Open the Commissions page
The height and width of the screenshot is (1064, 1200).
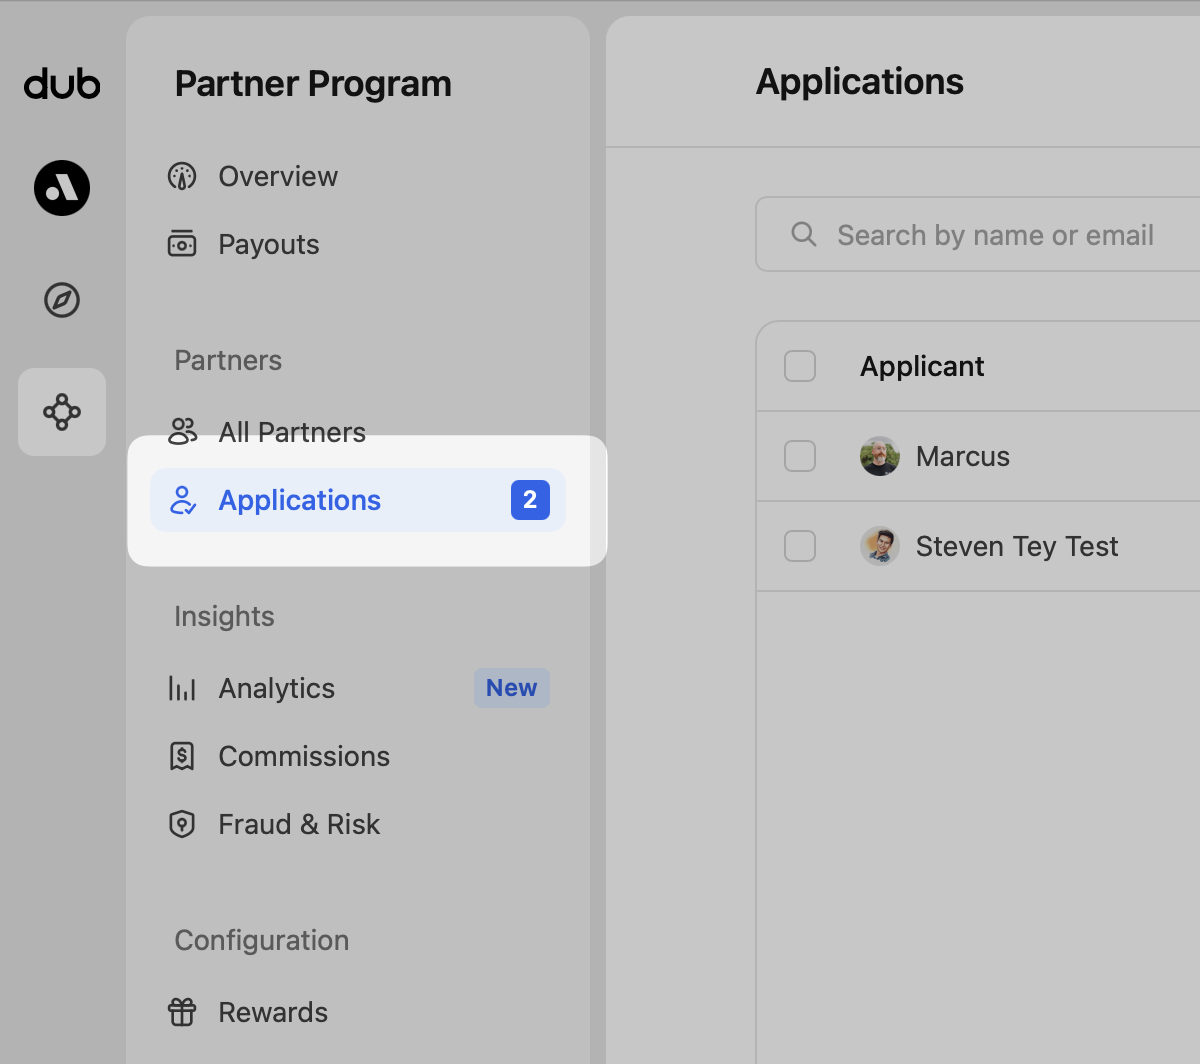pyautogui.click(x=358, y=756)
